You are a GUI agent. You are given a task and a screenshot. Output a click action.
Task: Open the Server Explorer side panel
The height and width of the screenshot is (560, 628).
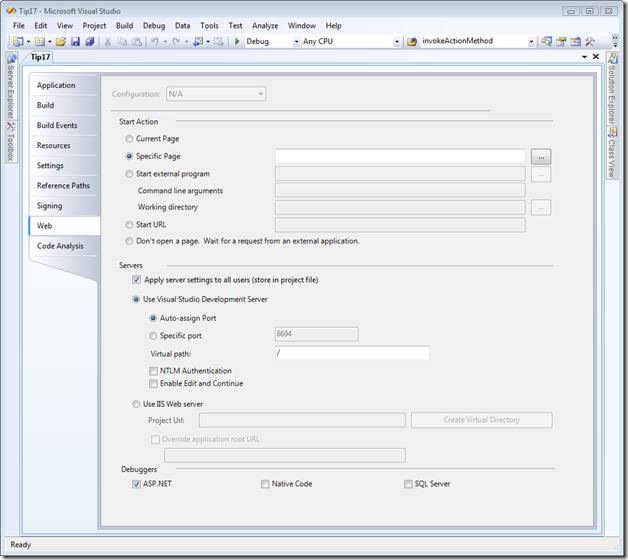tap(11, 87)
